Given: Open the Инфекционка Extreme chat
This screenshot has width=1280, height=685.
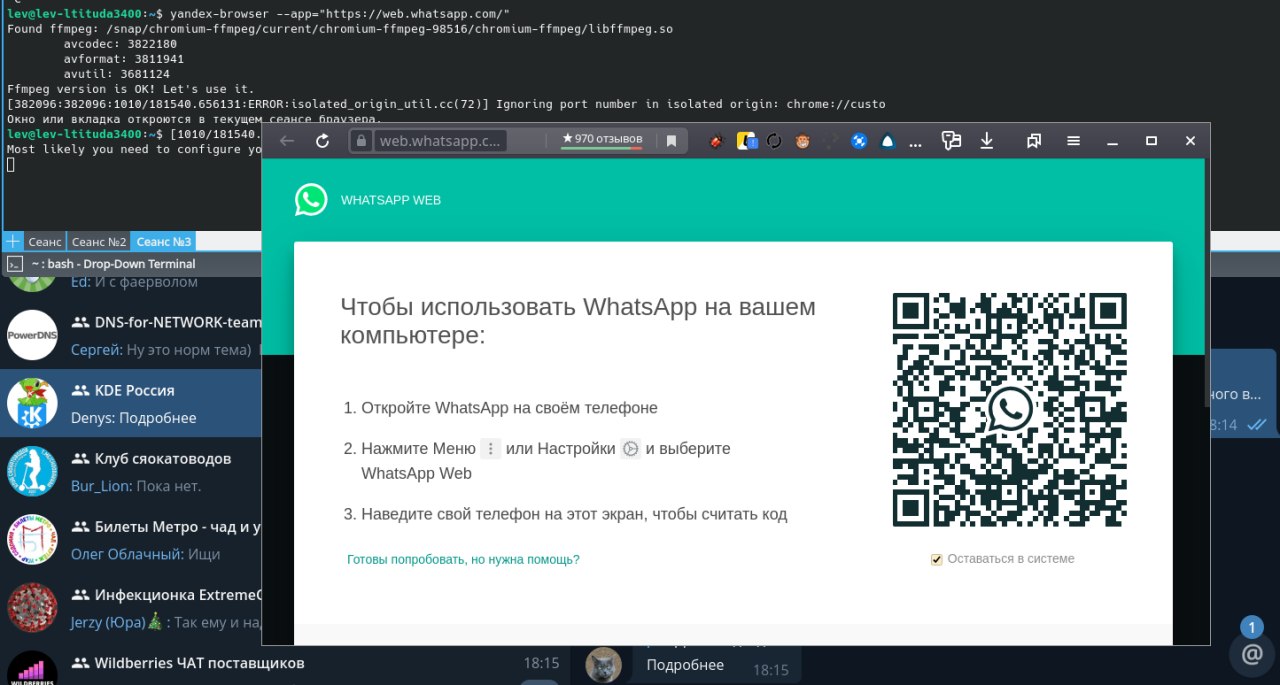Looking at the screenshot, I should coord(131,607).
